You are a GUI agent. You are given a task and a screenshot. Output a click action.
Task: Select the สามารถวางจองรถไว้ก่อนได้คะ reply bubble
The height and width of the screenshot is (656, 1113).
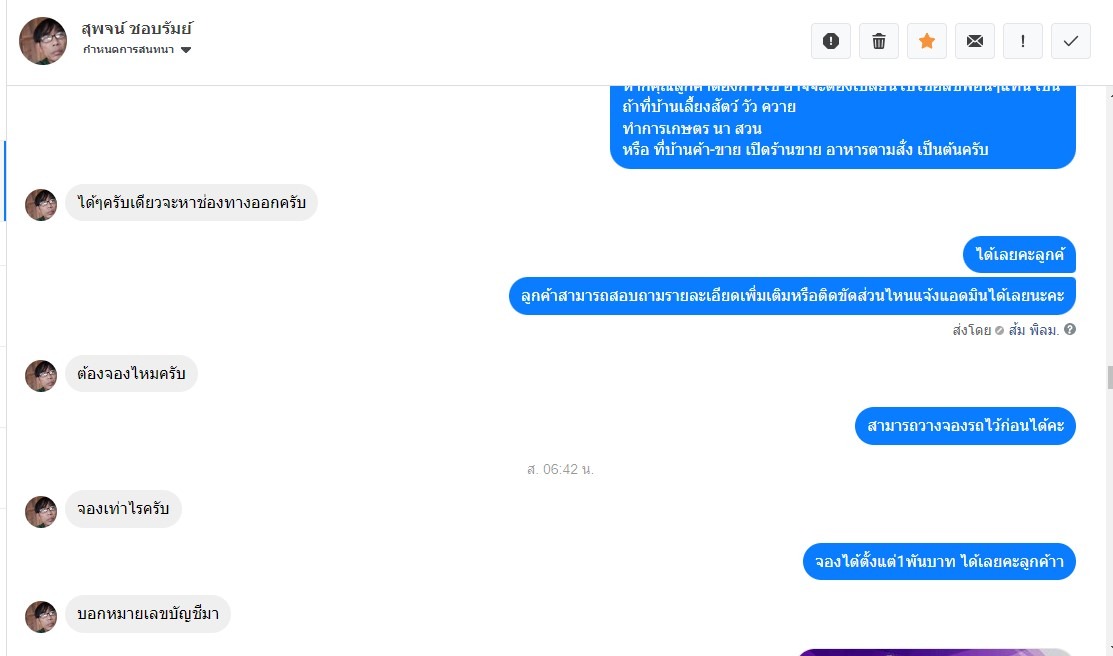pyautogui.click(x=965, y=426)
